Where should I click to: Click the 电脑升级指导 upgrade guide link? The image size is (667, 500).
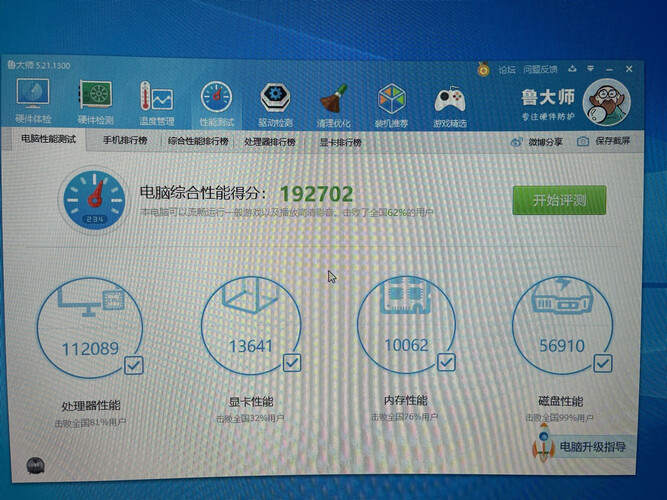click(x=593, y=447)
